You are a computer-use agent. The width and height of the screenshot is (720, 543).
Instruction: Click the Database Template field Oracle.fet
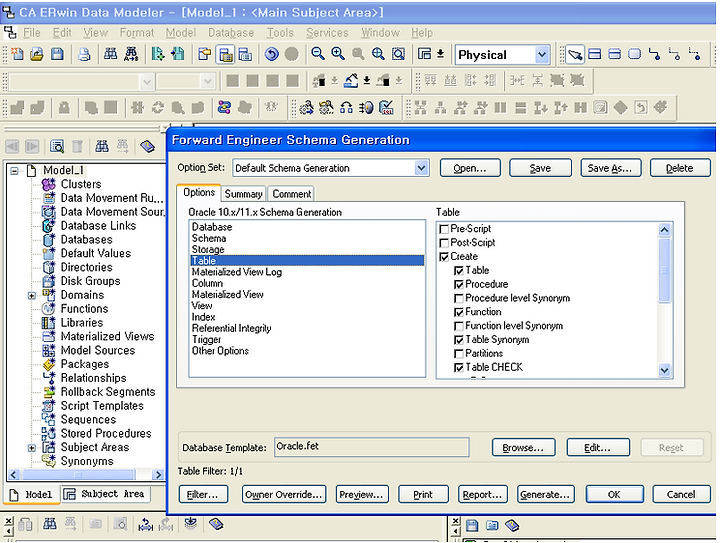[x=372, y=447]
